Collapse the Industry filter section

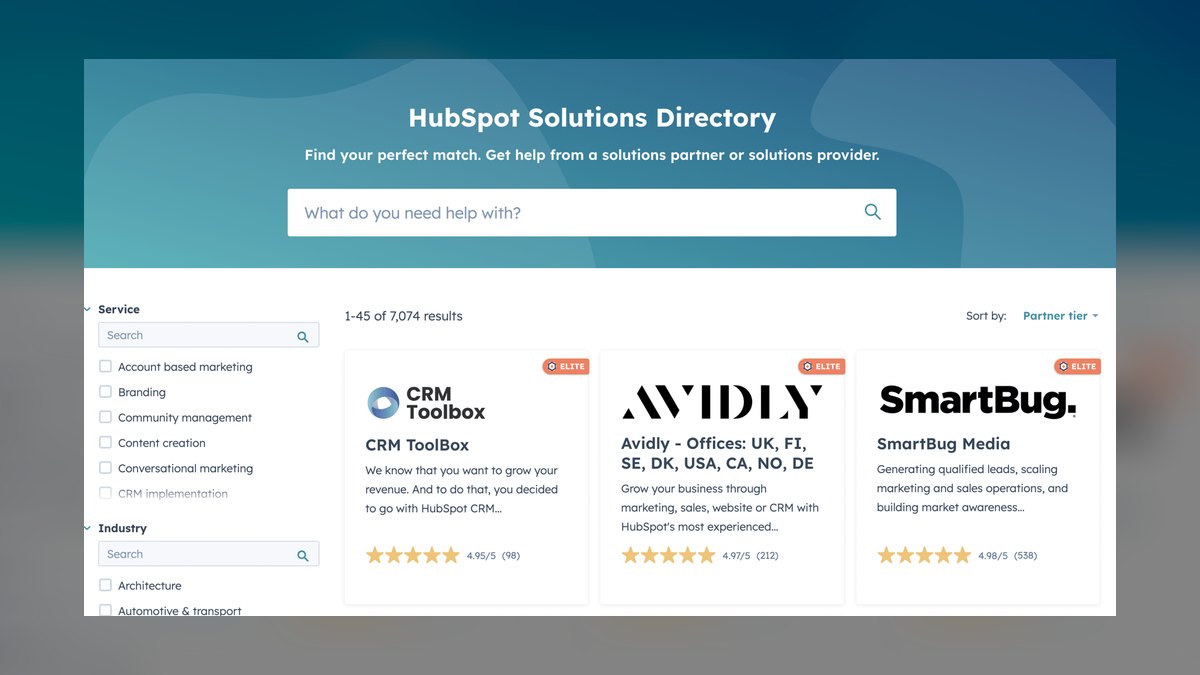click(88, 528)
